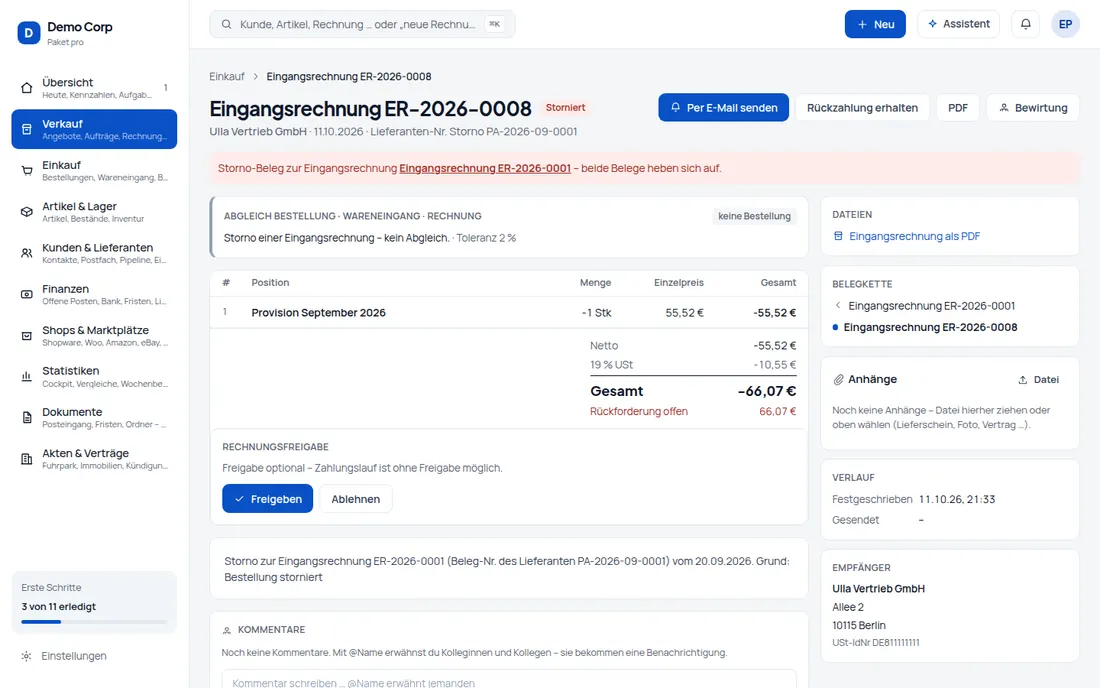Approve invoice with Freigeben button

coord(267,499)
